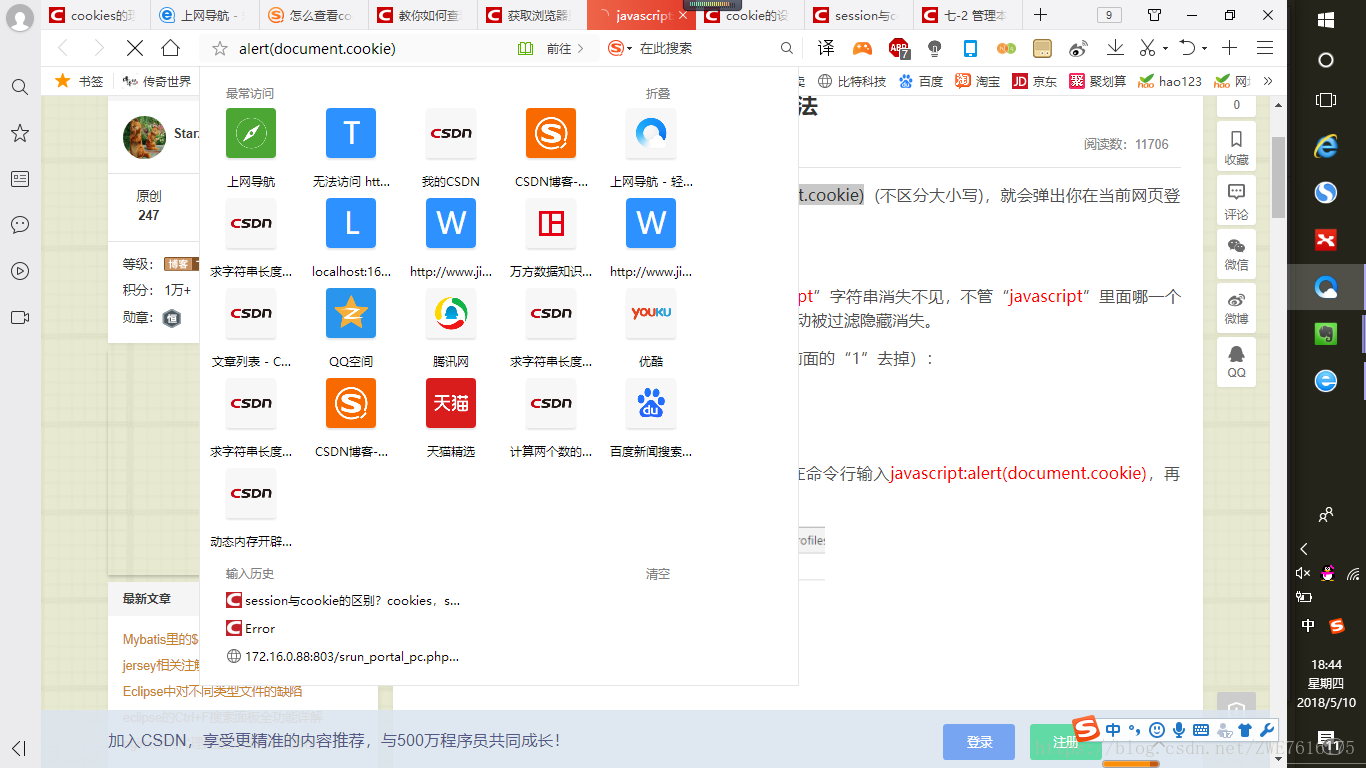This screenshot has width=1366, height=768.
Task: Open the 京东 bookmark link
Action: 1035,81
